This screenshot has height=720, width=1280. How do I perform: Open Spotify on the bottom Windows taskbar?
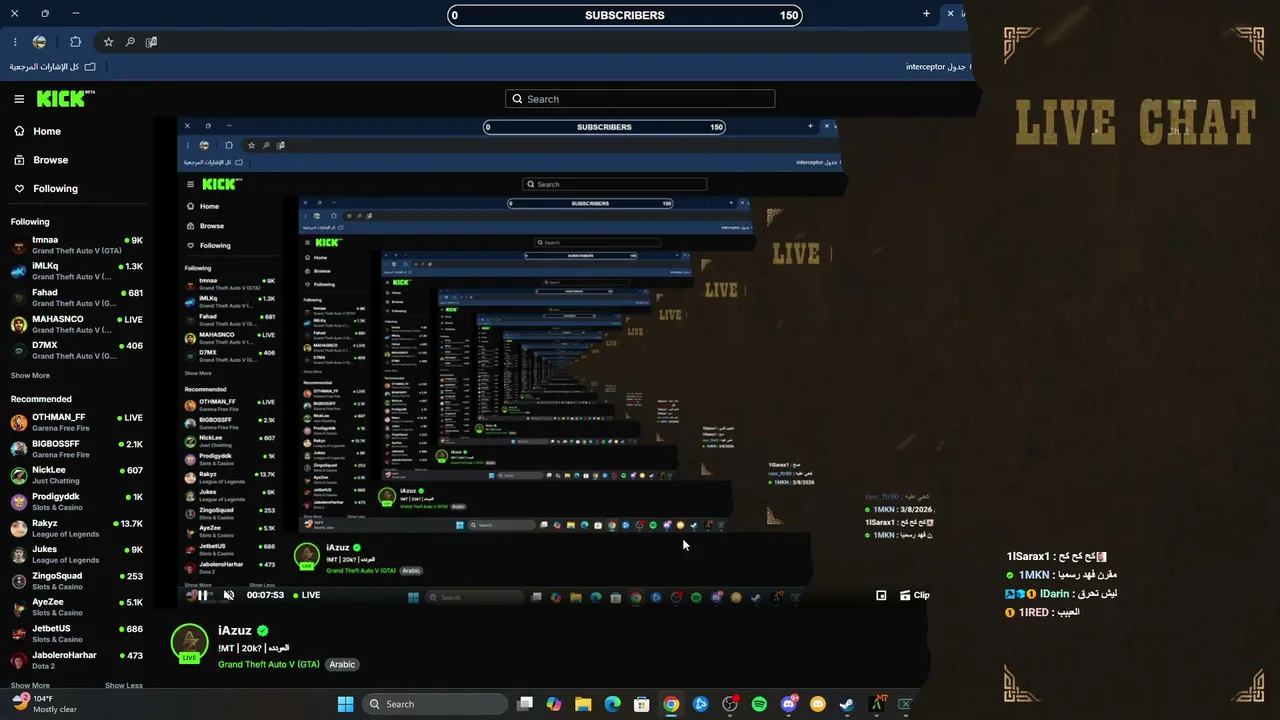(759, 704)
